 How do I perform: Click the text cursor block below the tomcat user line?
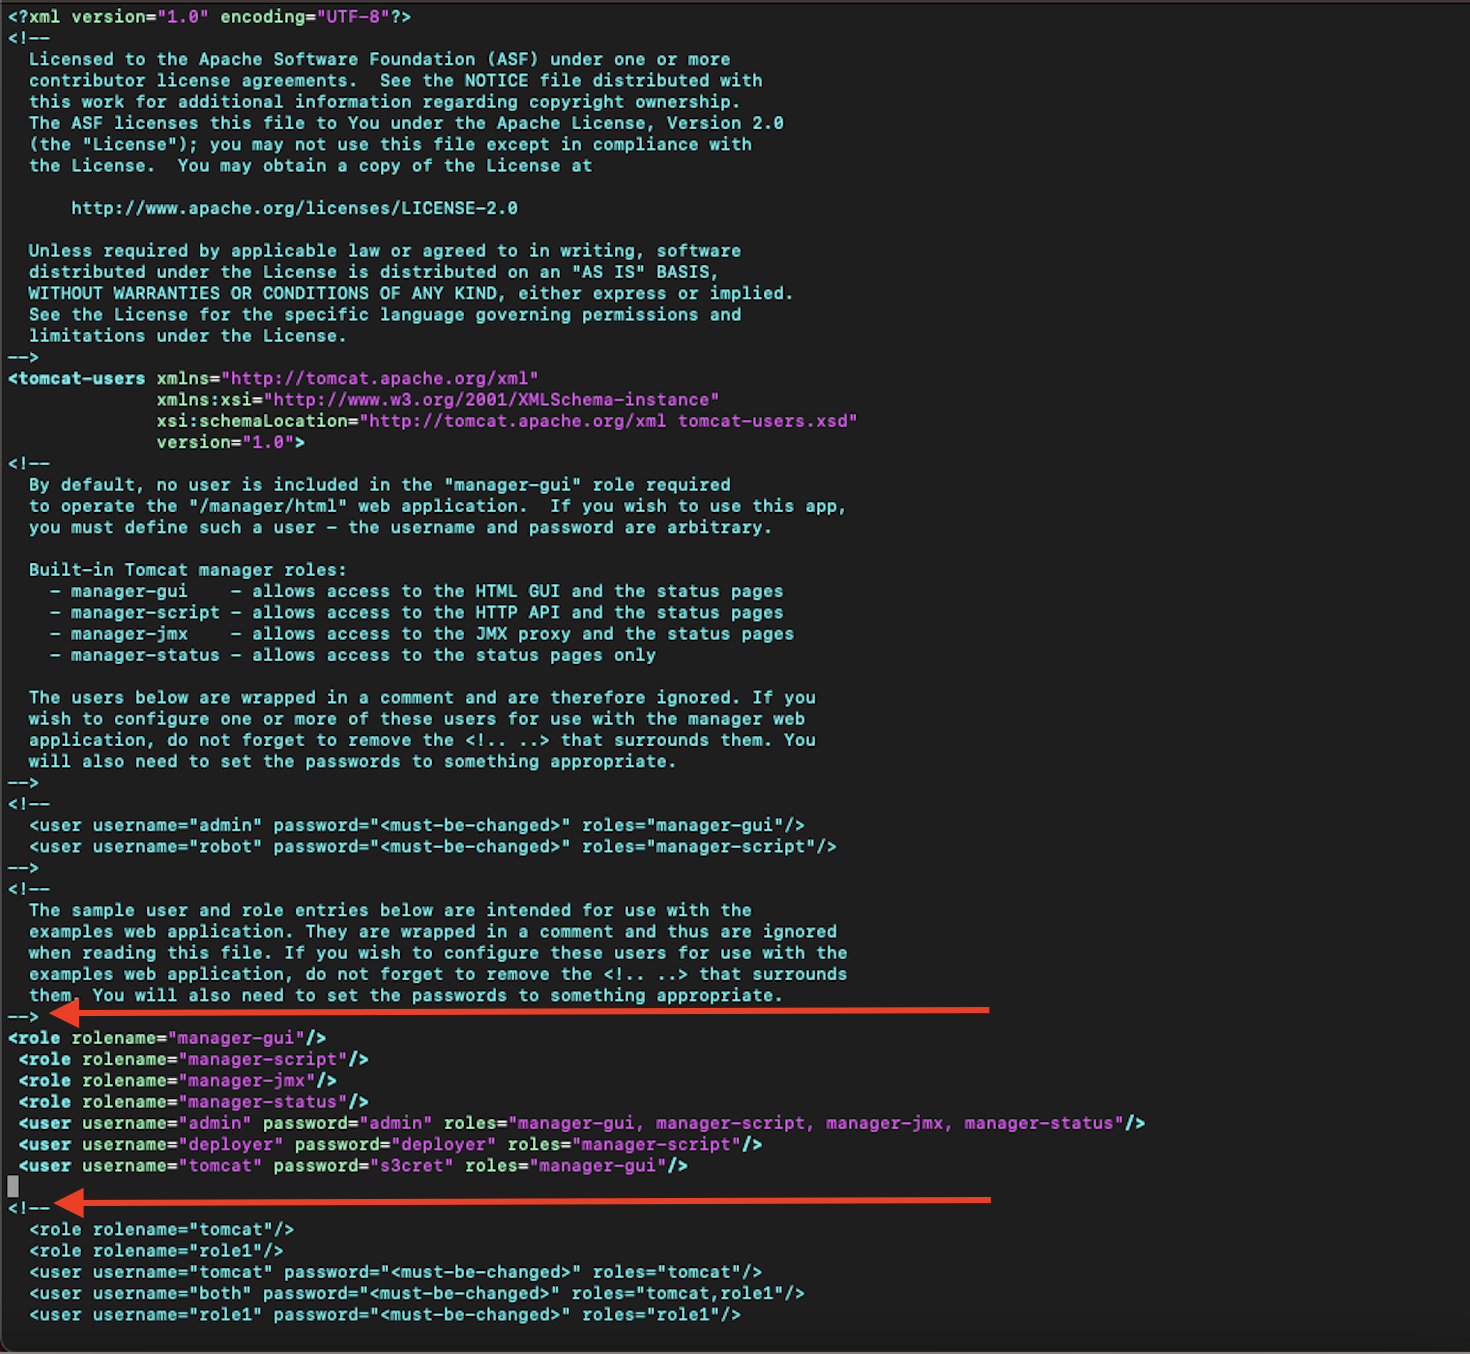[13, 1186]
